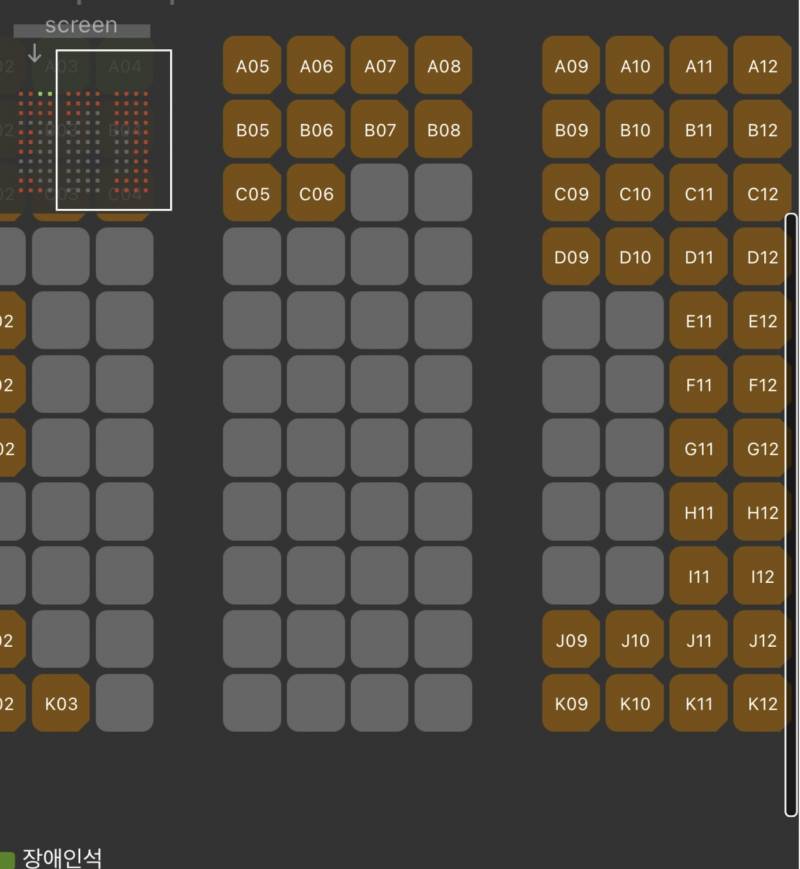
Task: Pick seat I12
Action: pos(762,576)
